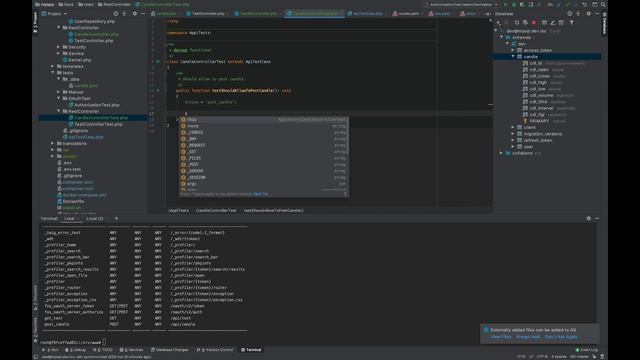Open AuthorisationTest.php in project tree
Viewport: 640px width, 360px height.
(x=97, y=105)
